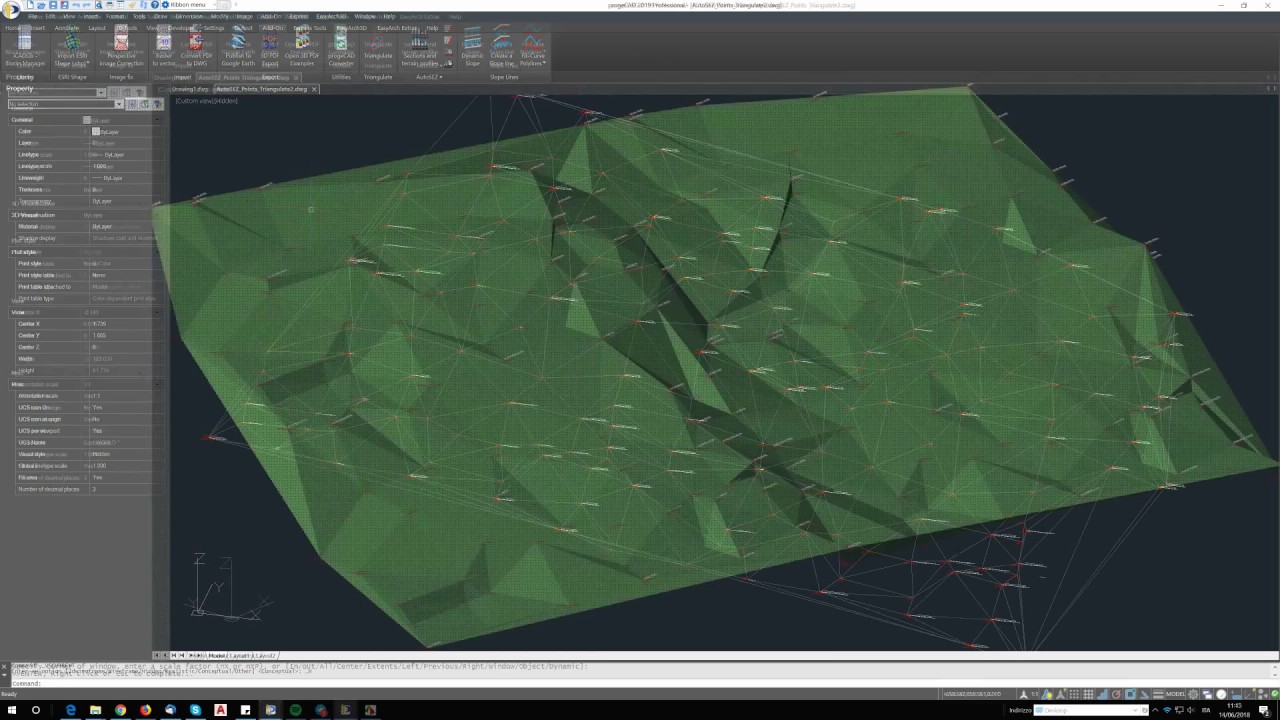The height and width of the screenshot is (720, 1280).
Task: Toggle Grid display in status bar
Action: (1087, 694)
